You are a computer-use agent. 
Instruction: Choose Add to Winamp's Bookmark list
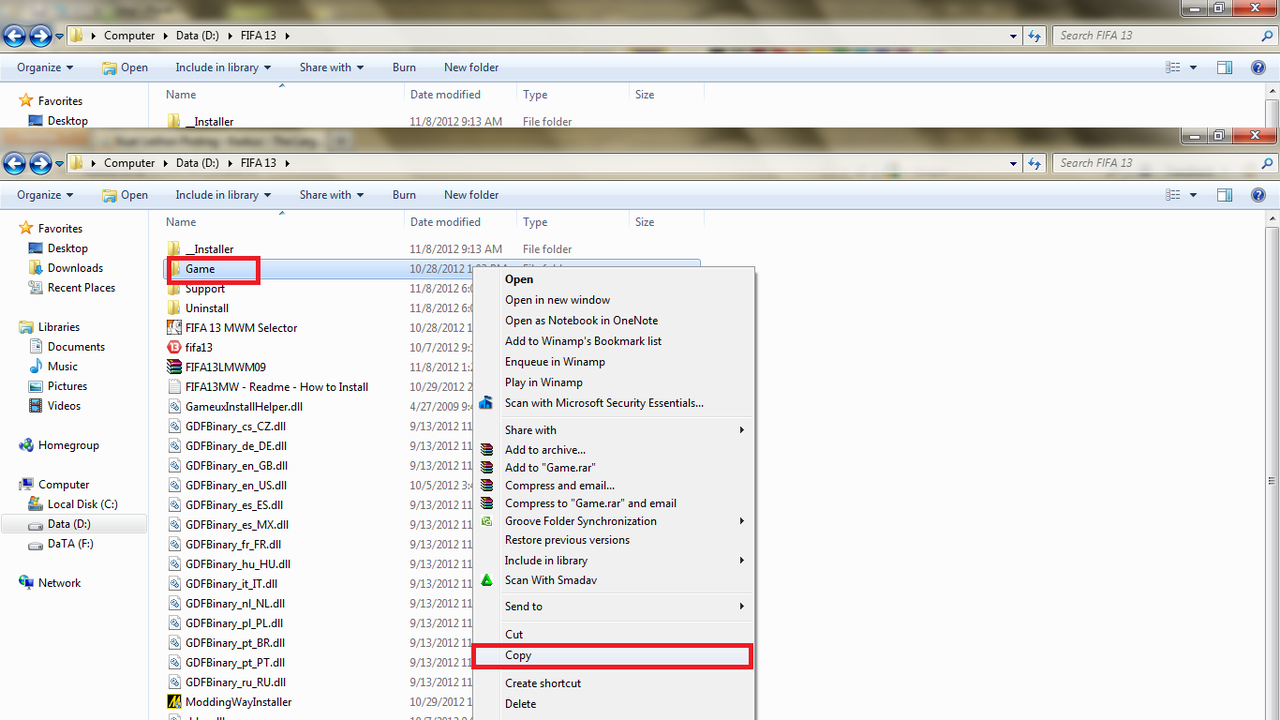coord(612,341)
